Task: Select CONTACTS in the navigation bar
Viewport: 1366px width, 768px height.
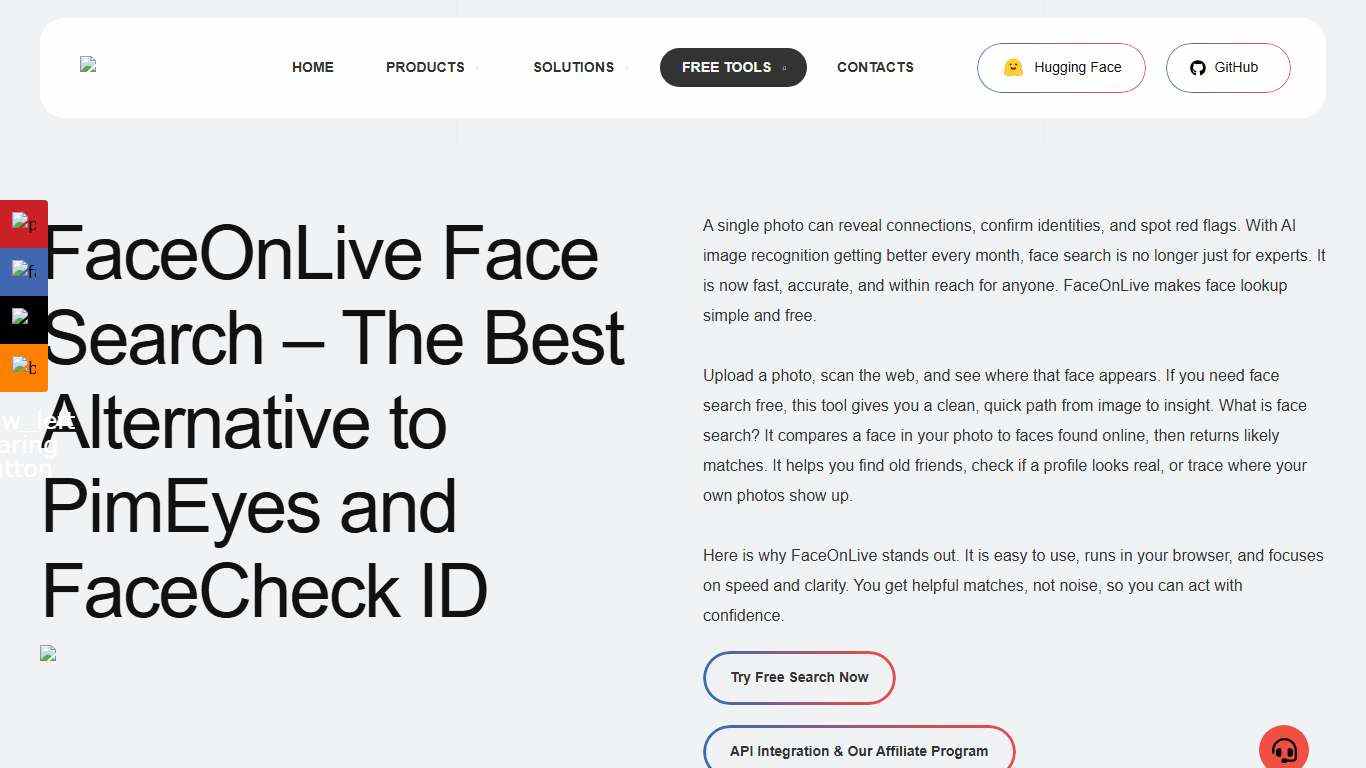Action: point(875,67)
